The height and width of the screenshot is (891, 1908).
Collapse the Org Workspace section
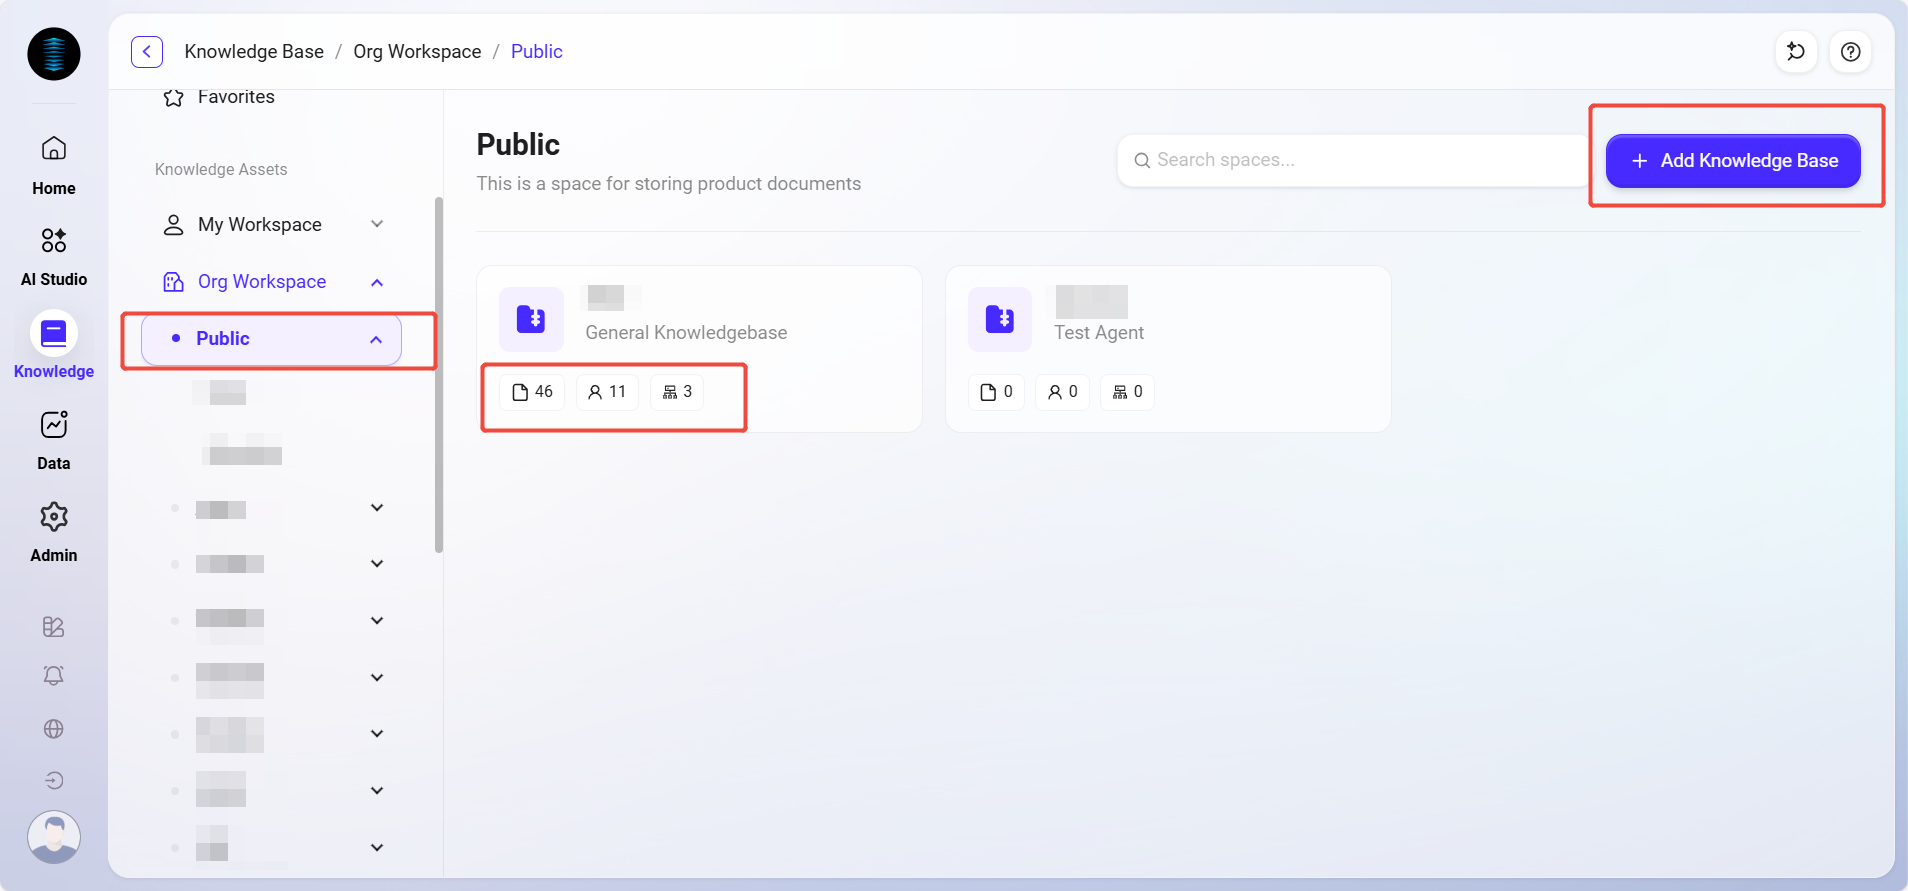377,282
